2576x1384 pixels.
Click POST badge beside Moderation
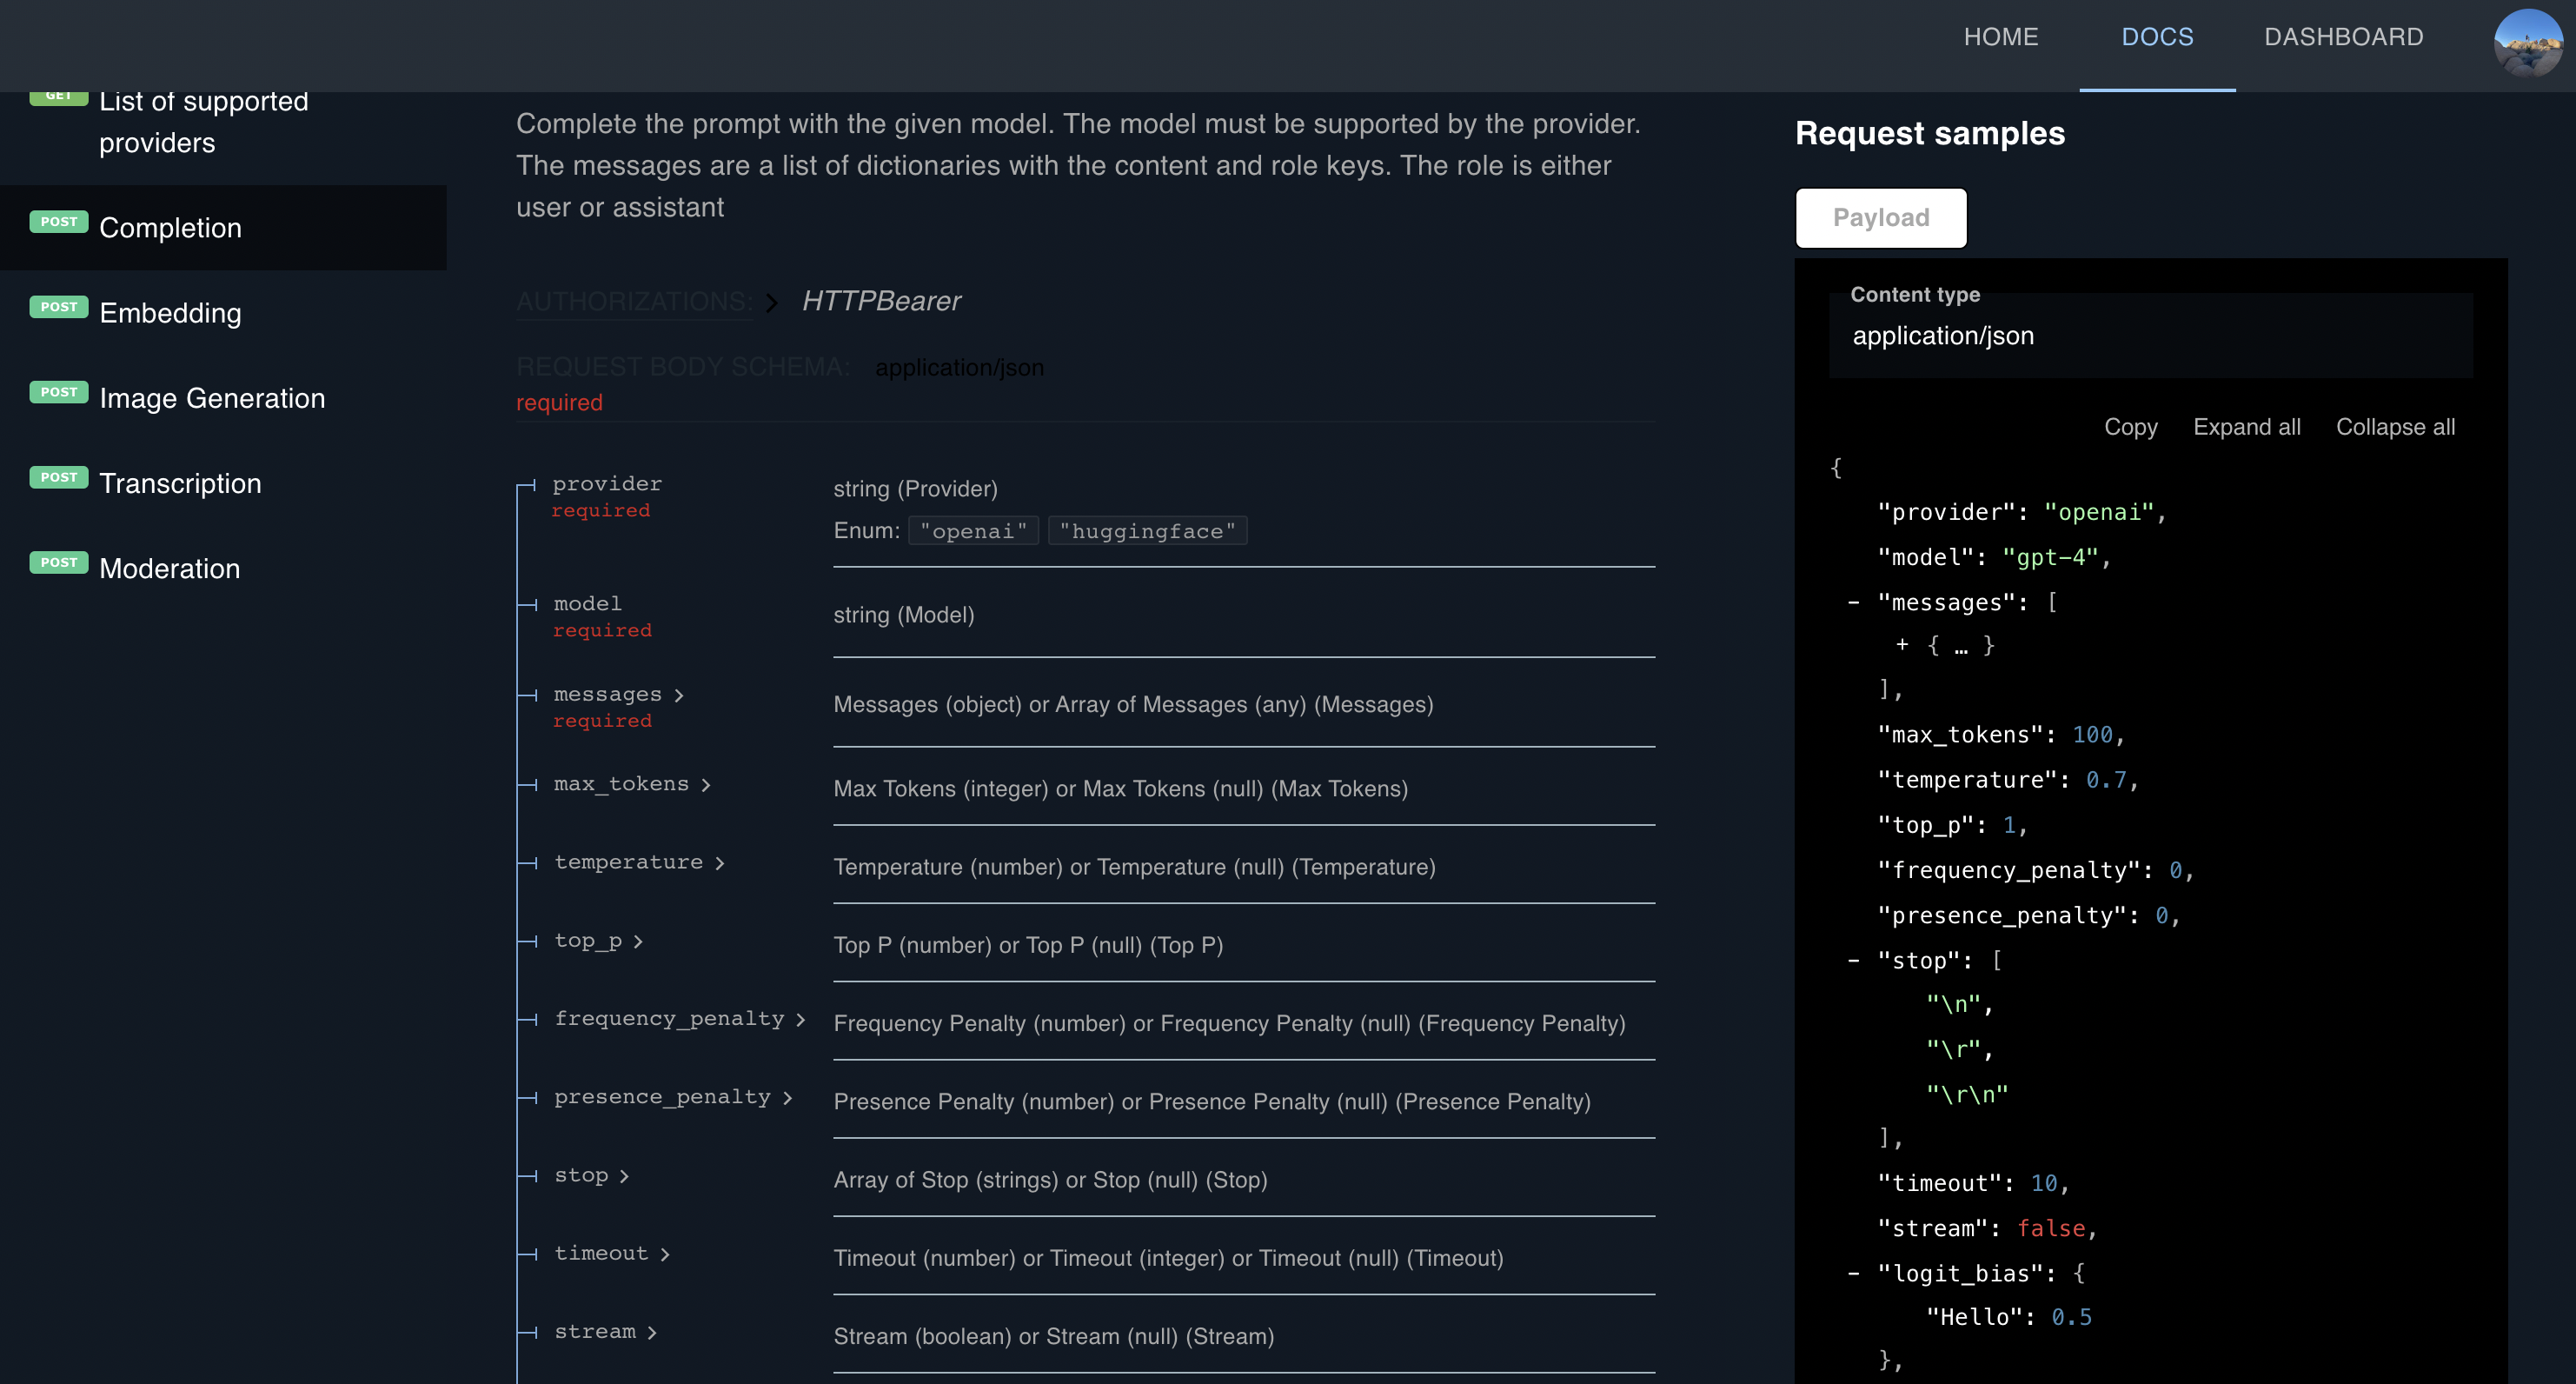pyautogui.click(x=59, y=562)
